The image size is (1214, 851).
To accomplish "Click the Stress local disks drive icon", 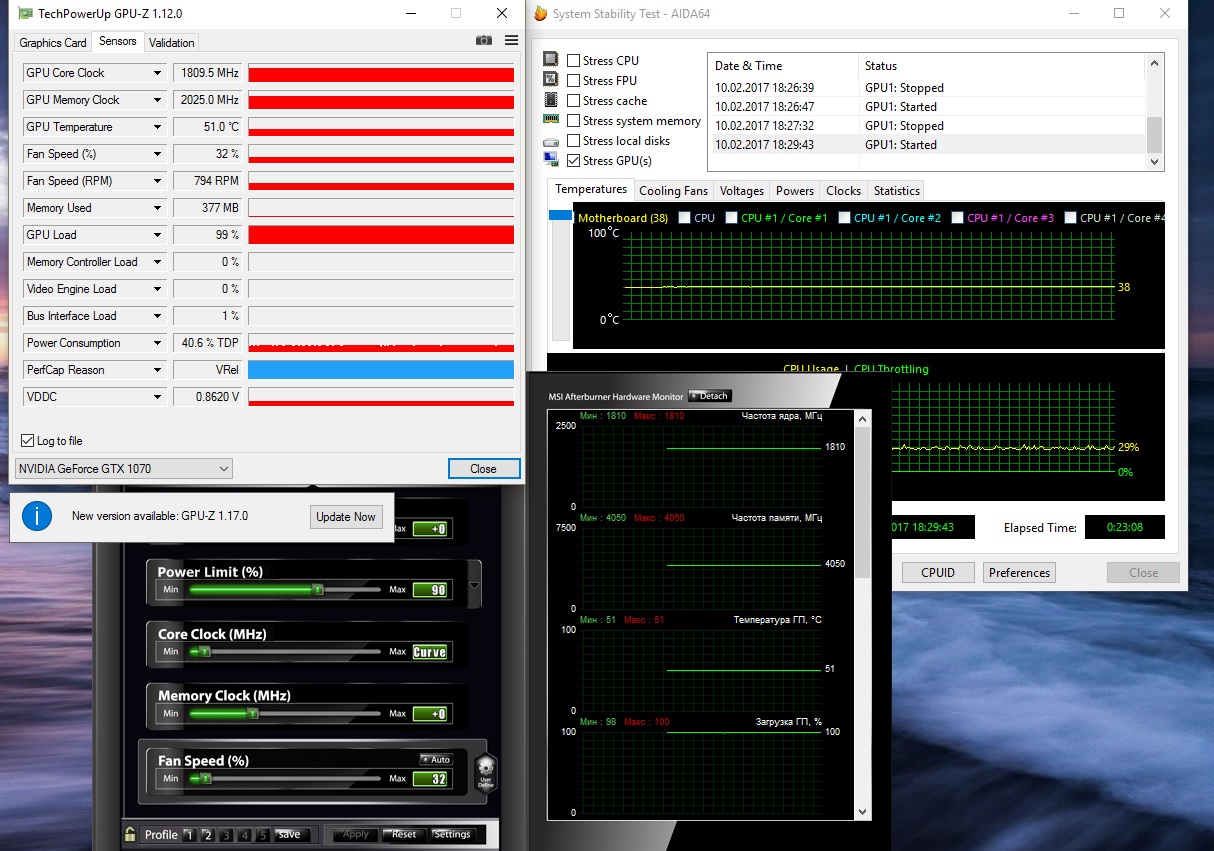I will tap(550, 141).
